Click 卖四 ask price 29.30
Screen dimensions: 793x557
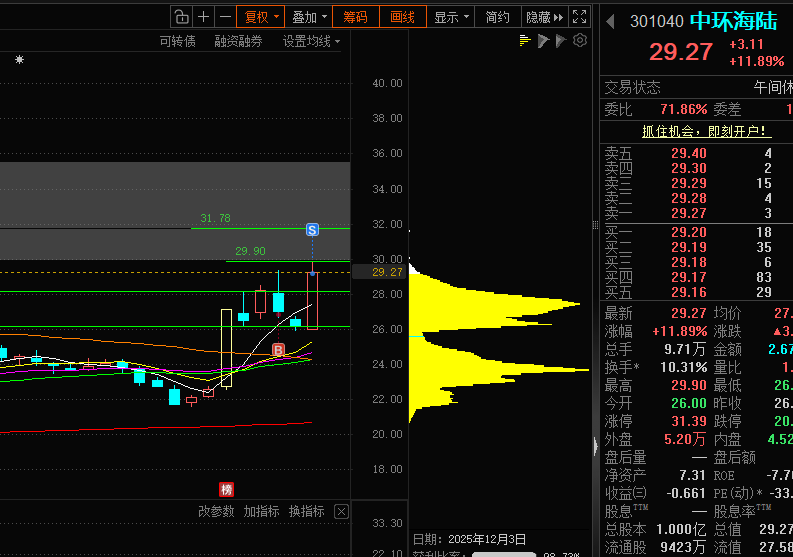(x=688, y=168)
